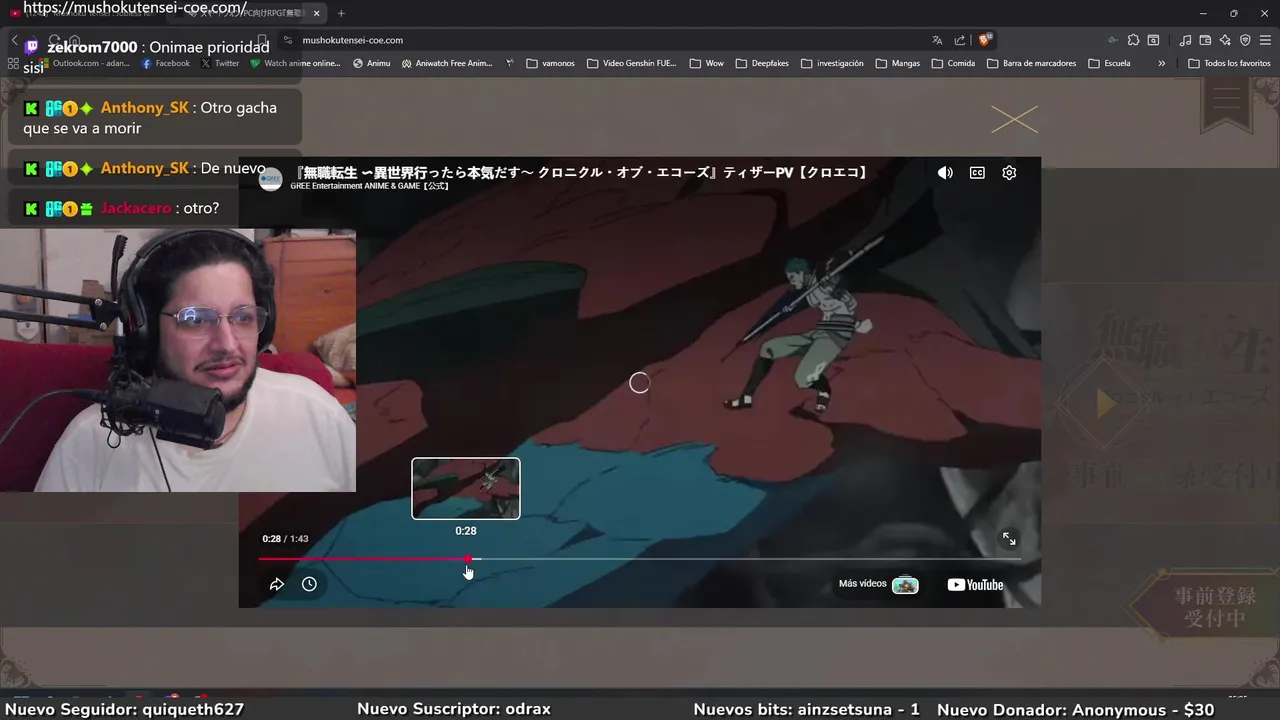Click the background play triangle button
1280x720 pixels.
click(x=1105, y=403)
